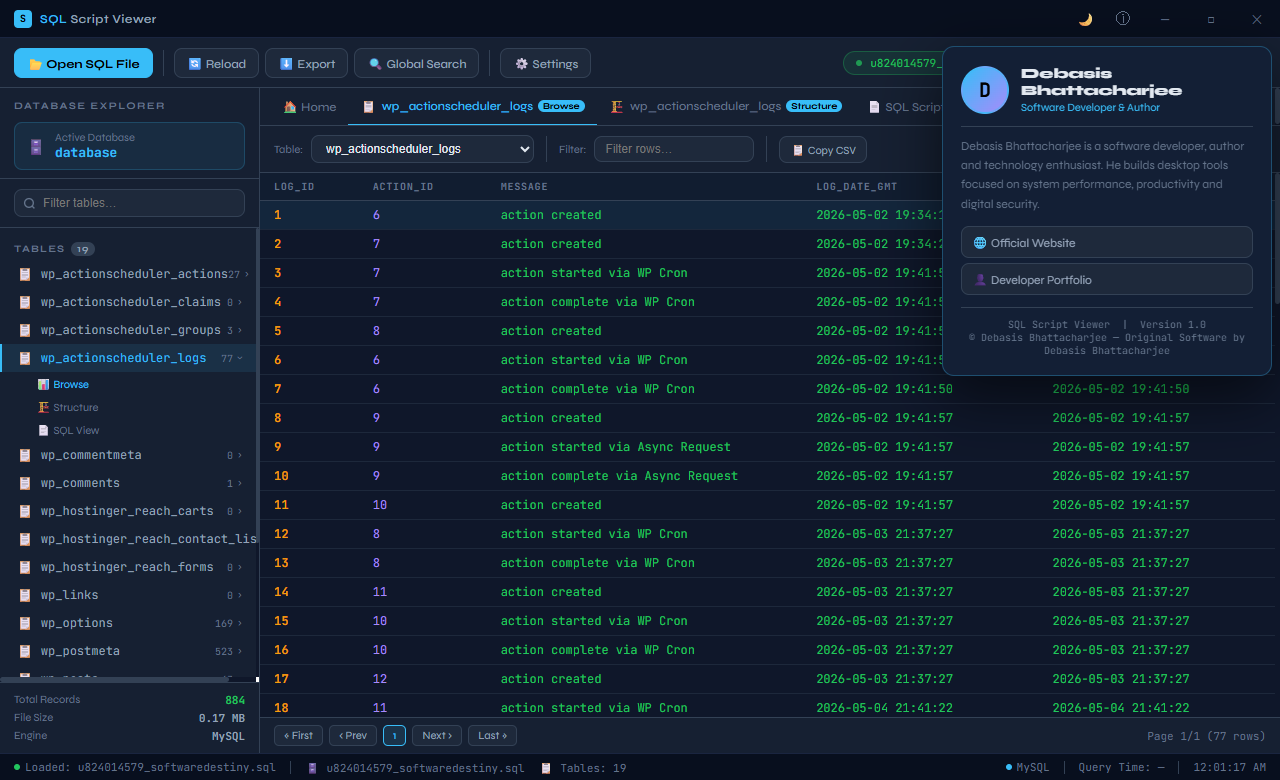Click the info icon in title bar

[1123, 19]
